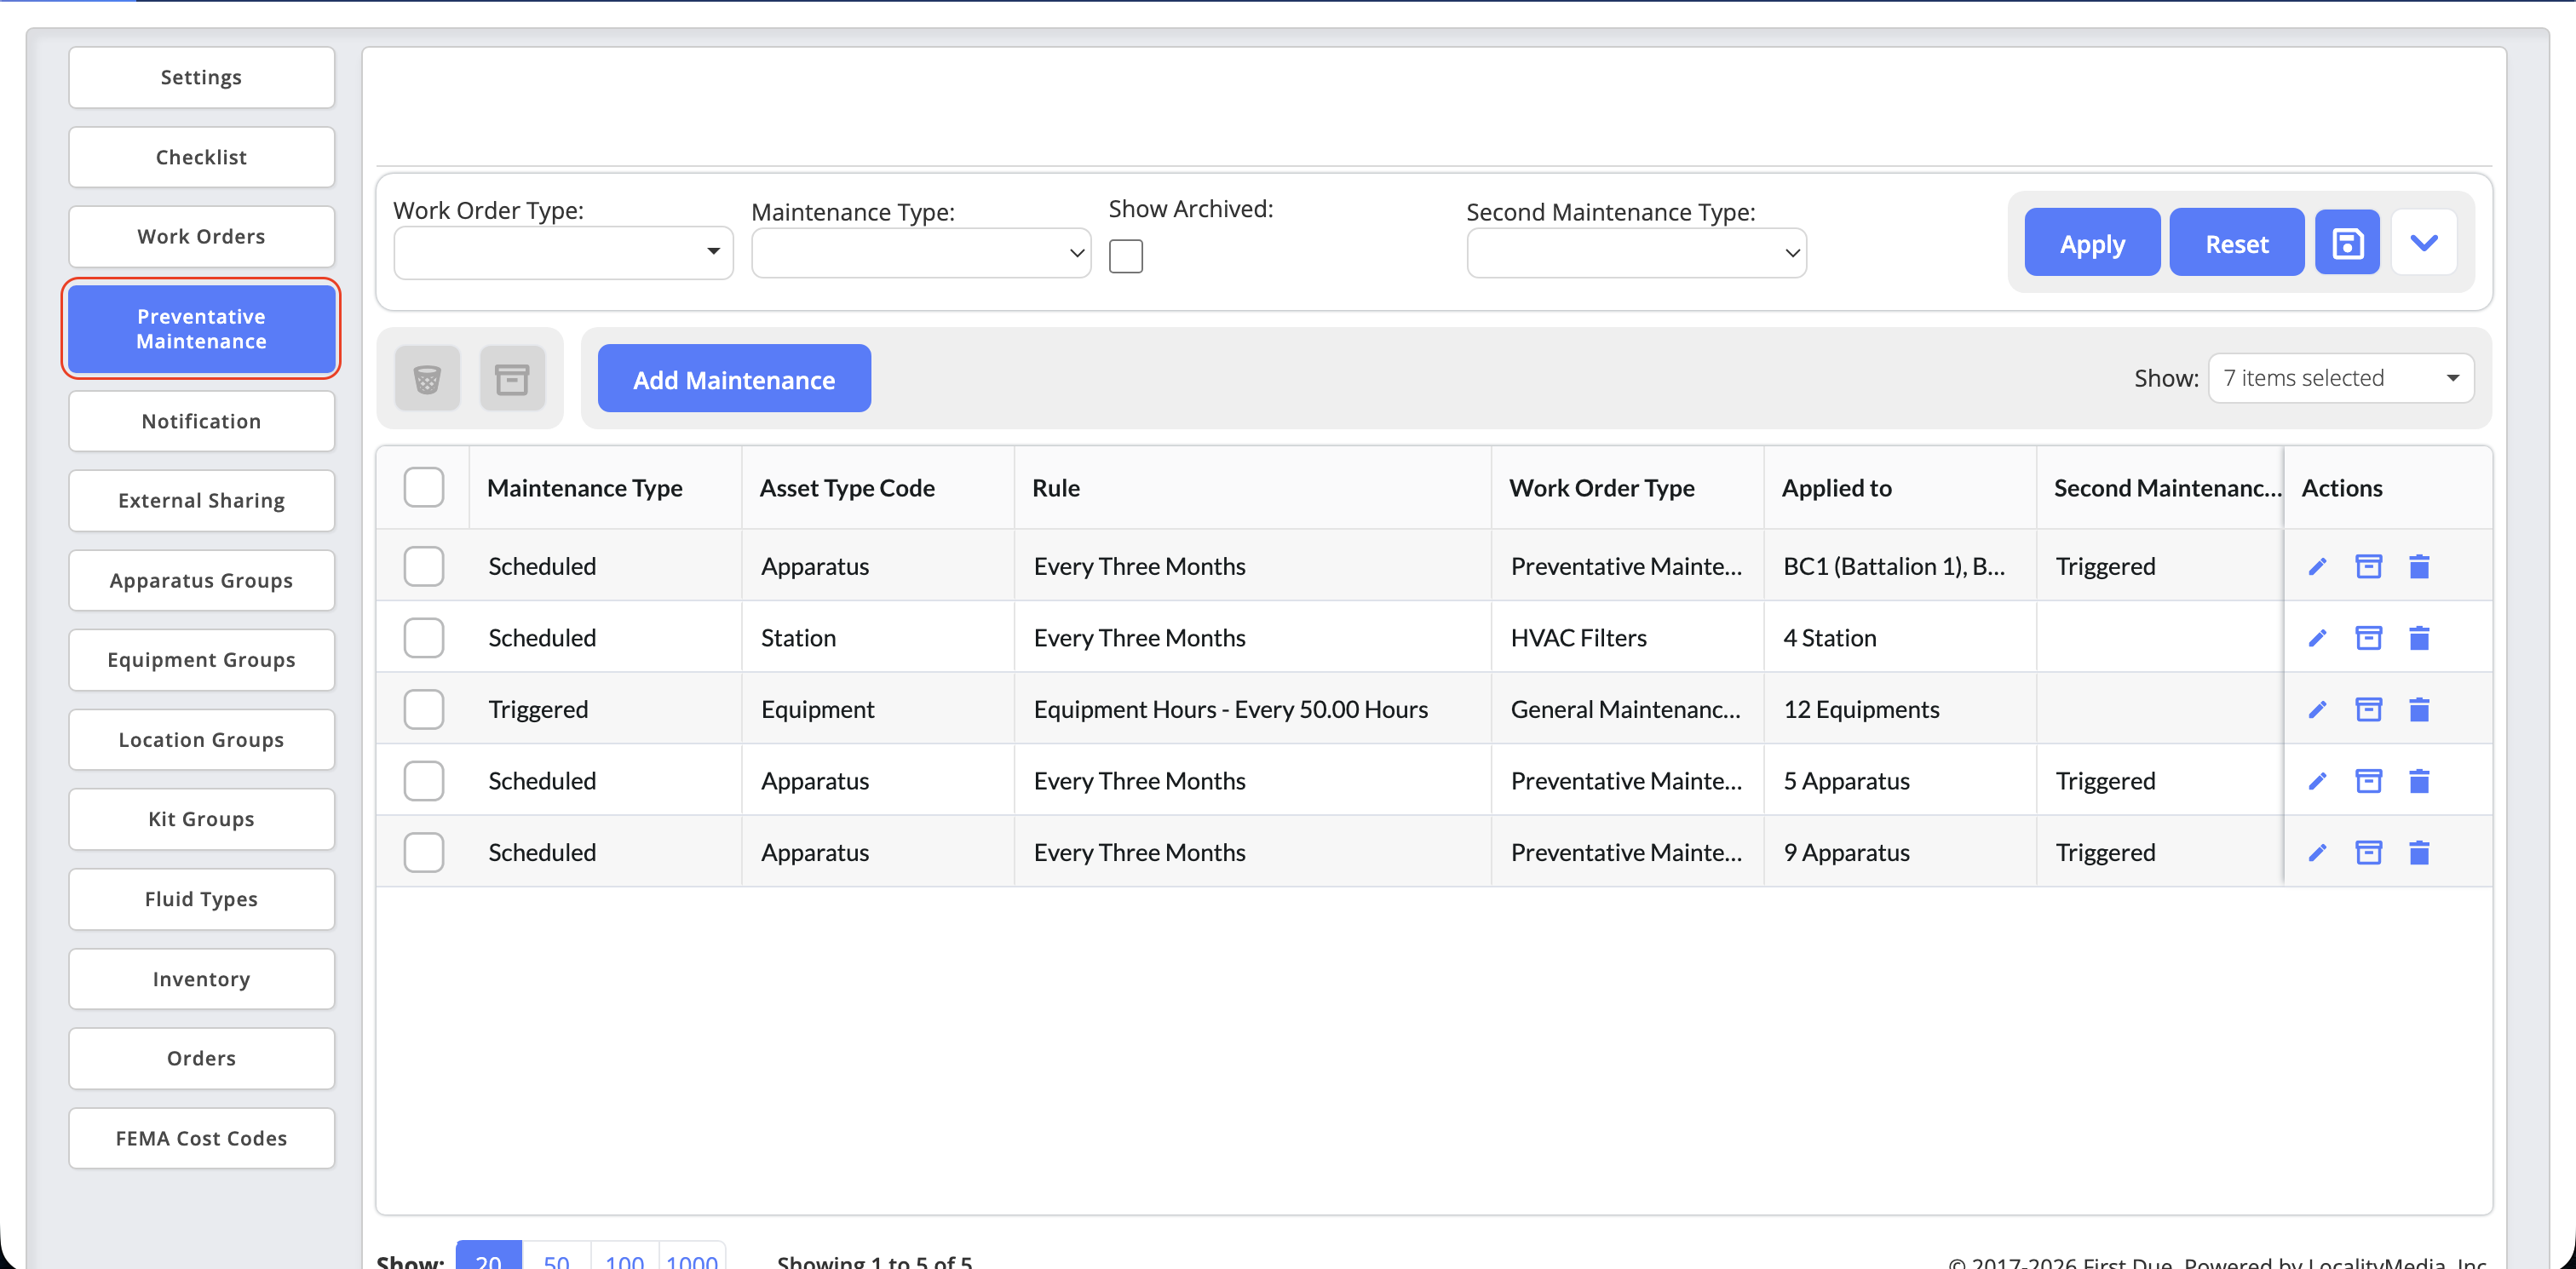Viewport: 2576px width, 1269px height.
Task: Archive the 9 Apparatus maintenance row
Action: point(2368,853)
